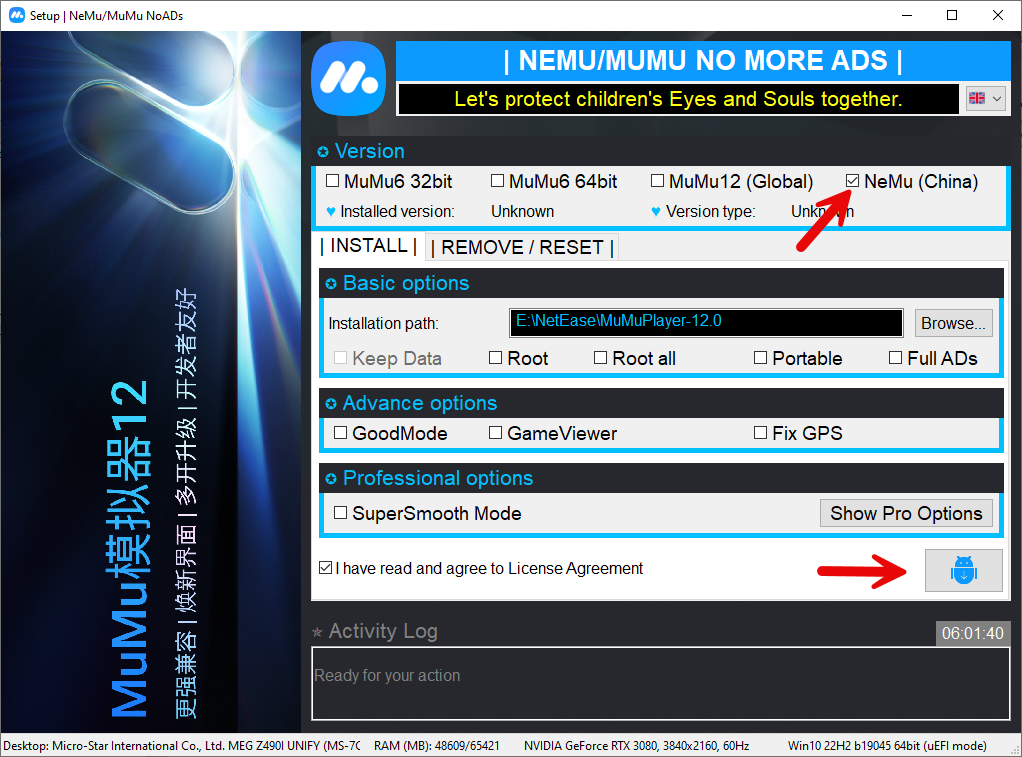The image size is (1022, 757).
Task: Click the Win10 22H2 status bar entry
Action: point(886,745)
